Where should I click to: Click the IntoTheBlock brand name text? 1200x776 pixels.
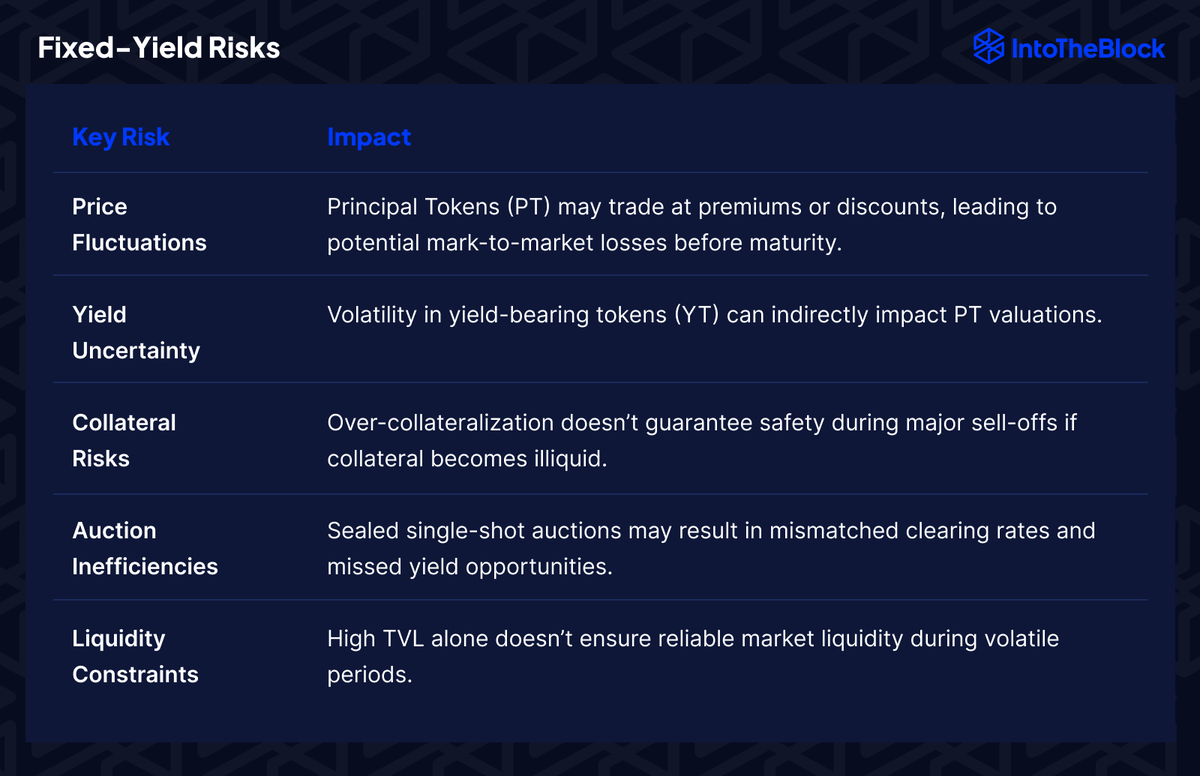point(1088,48)
